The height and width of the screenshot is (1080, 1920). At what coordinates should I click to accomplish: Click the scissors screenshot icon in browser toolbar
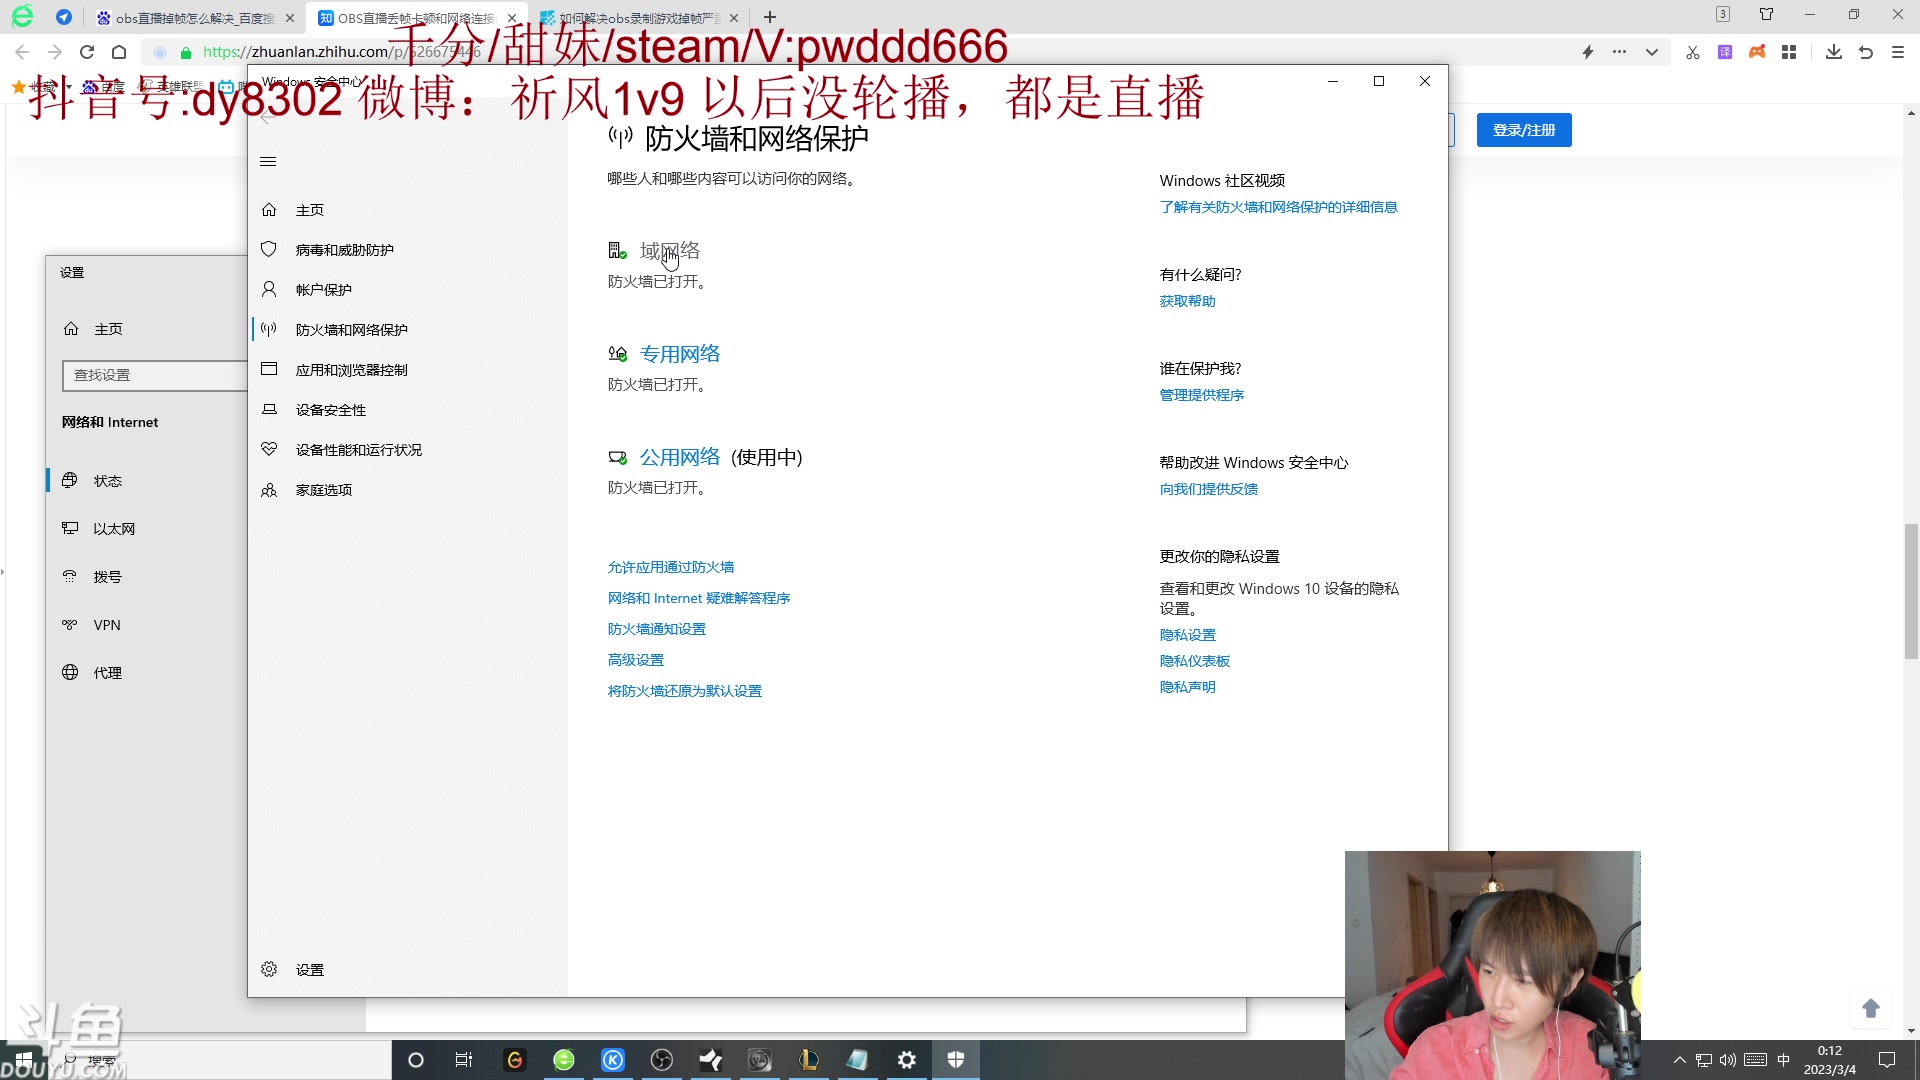point(1692,52)
